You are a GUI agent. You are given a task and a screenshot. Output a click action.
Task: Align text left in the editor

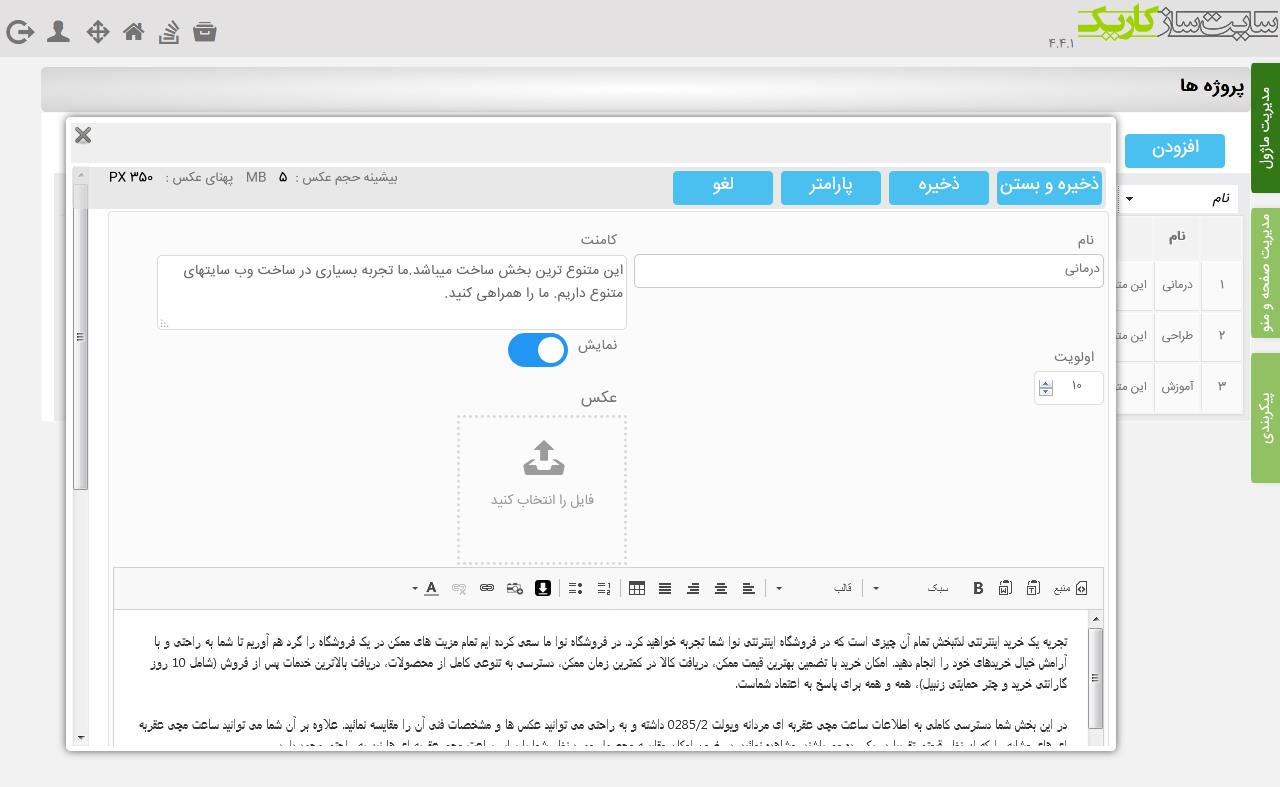coord(749,588)
